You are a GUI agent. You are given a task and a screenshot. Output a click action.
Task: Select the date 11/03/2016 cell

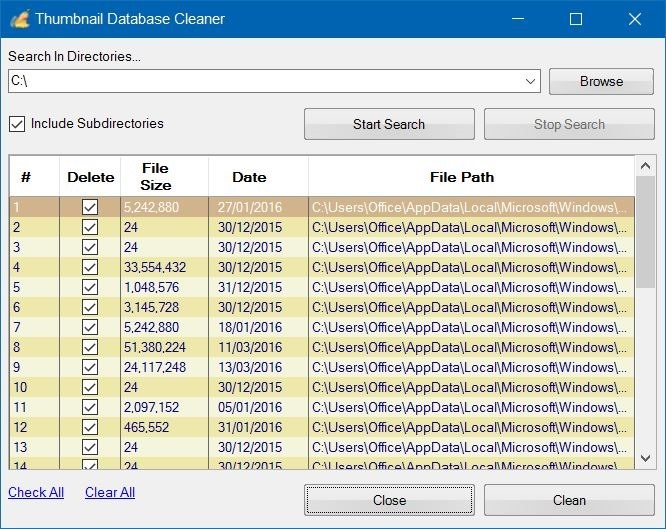(258, 347)
